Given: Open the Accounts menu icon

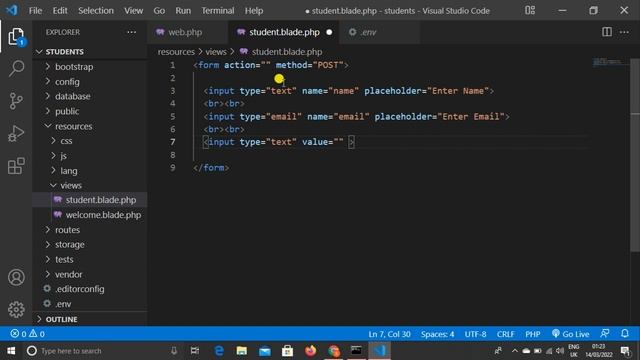Looking at the screenshot, I should tap(16, 278).
